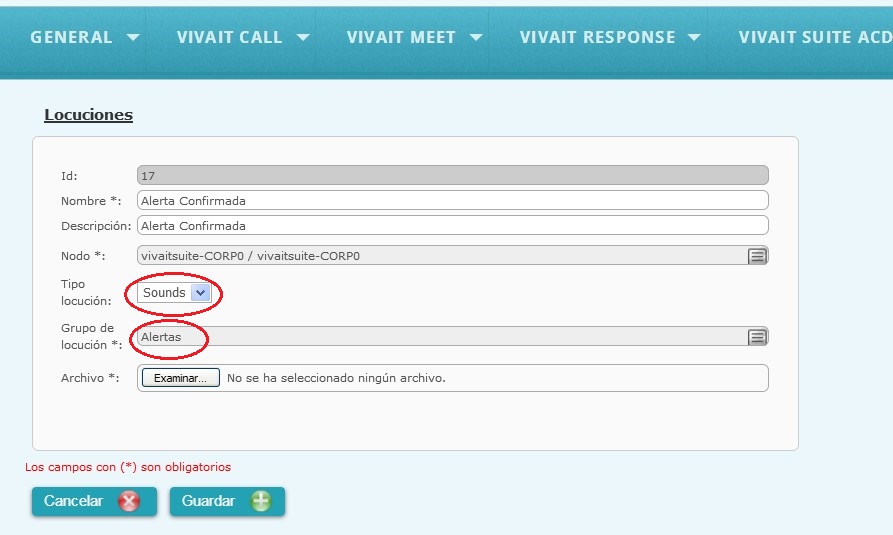The width and height of the screenshot is (893, 535).
Task: Expand the VIVAIT RESPONSE menu arrow
Action: coord(694,38)
